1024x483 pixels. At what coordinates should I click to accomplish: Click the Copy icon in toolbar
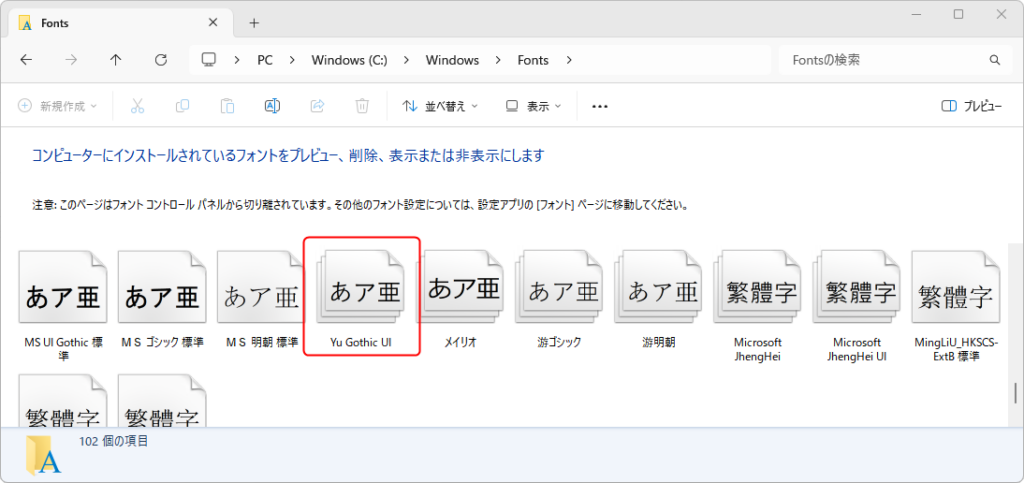point(182,106)
